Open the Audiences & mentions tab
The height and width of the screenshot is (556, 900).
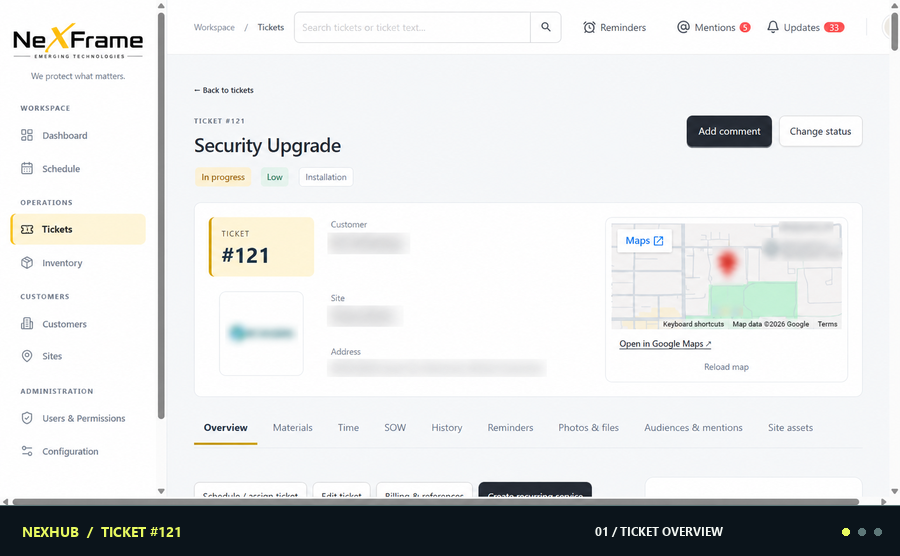pyautogui.click(x=693, y=427)
